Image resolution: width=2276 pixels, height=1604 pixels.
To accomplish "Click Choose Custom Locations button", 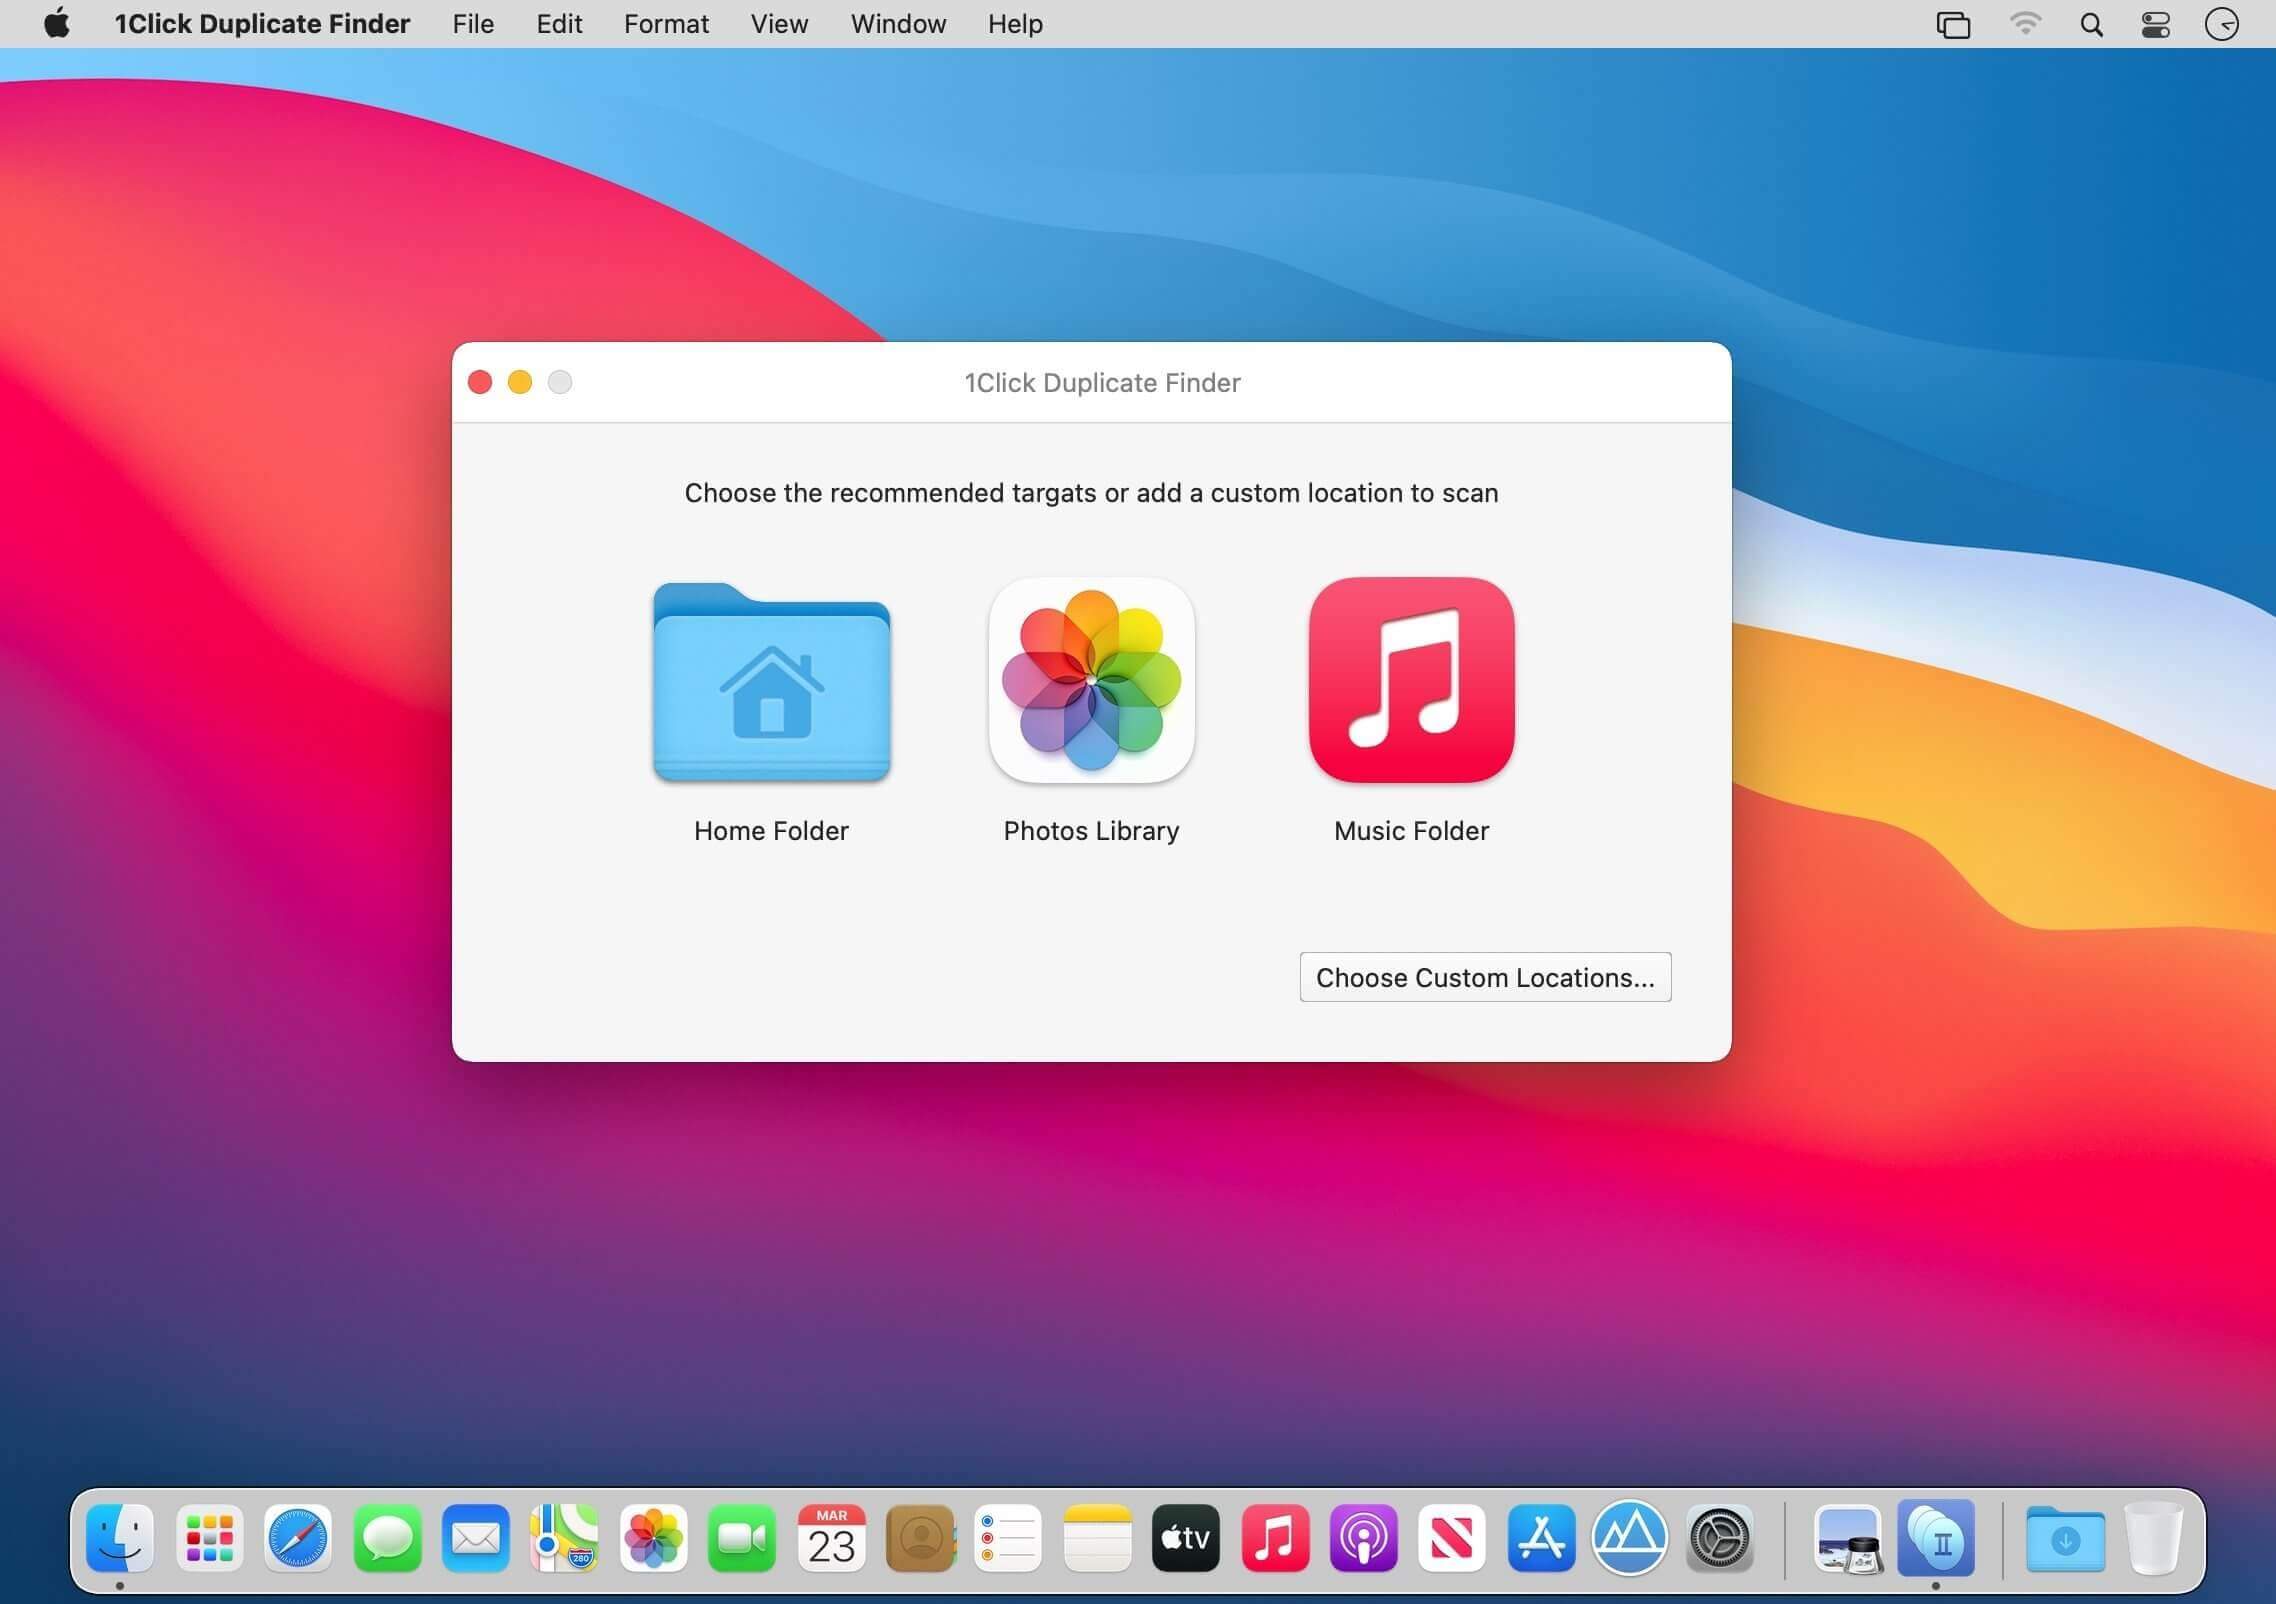I will pos(1485,977).
